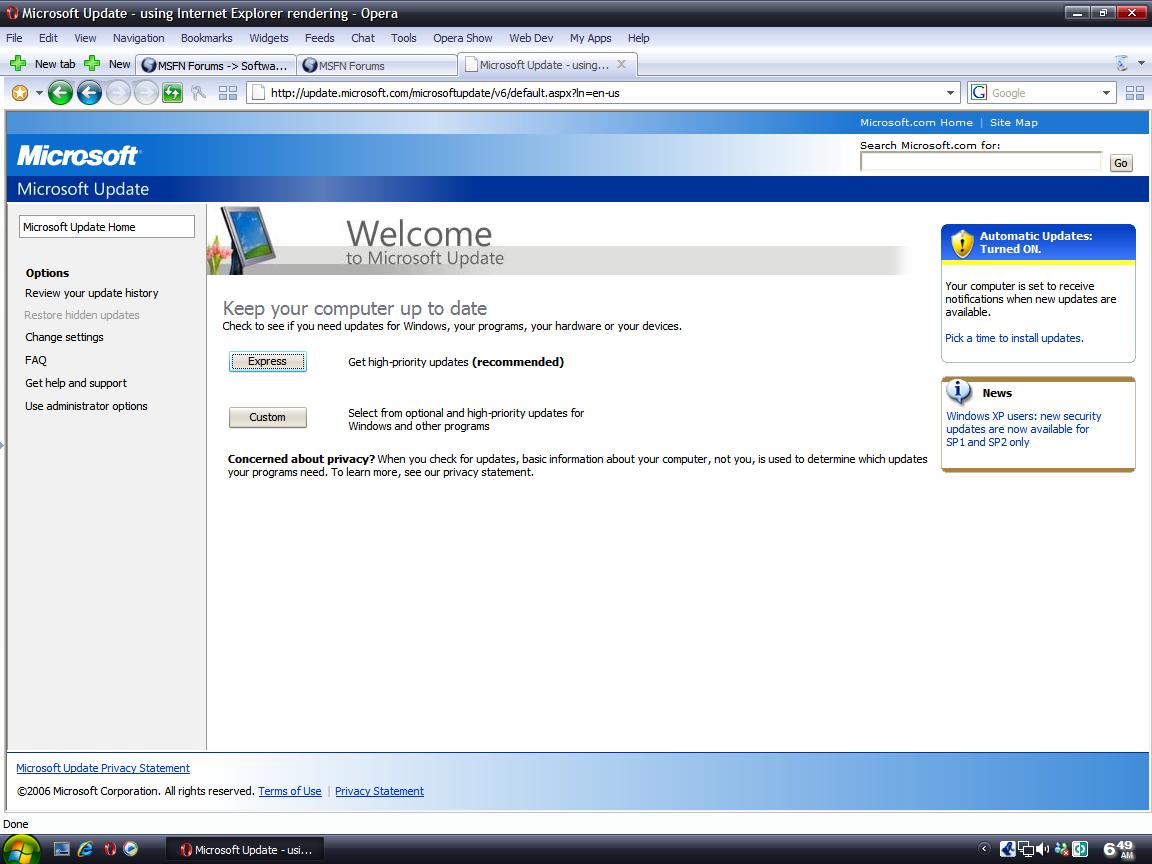
Task: Click the green tray icon beside the clock
Action: pos(1080,849)
